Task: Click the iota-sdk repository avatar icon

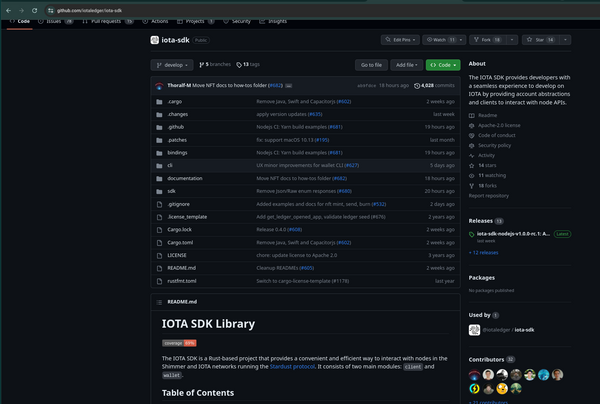Action: [x=155, y=40]
